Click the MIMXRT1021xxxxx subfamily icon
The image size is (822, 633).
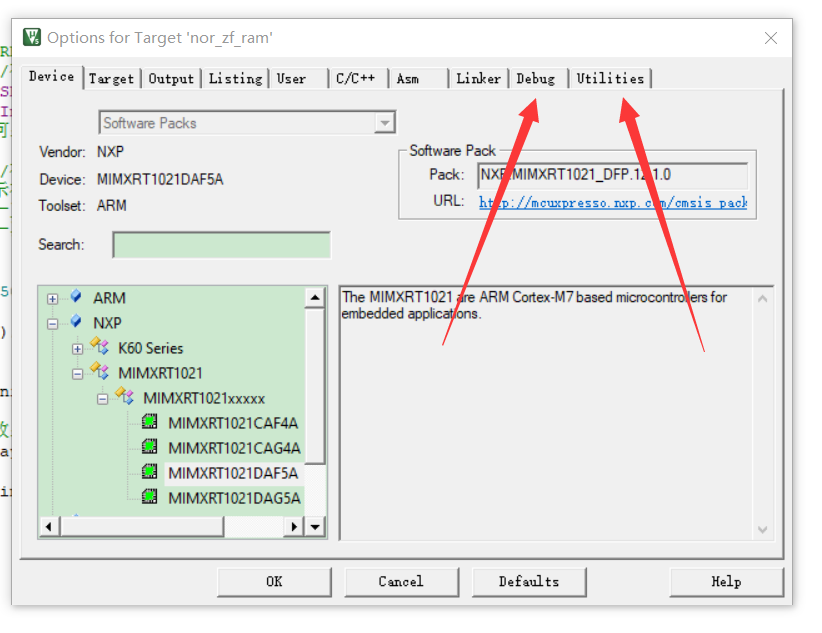tap(123, 396)
